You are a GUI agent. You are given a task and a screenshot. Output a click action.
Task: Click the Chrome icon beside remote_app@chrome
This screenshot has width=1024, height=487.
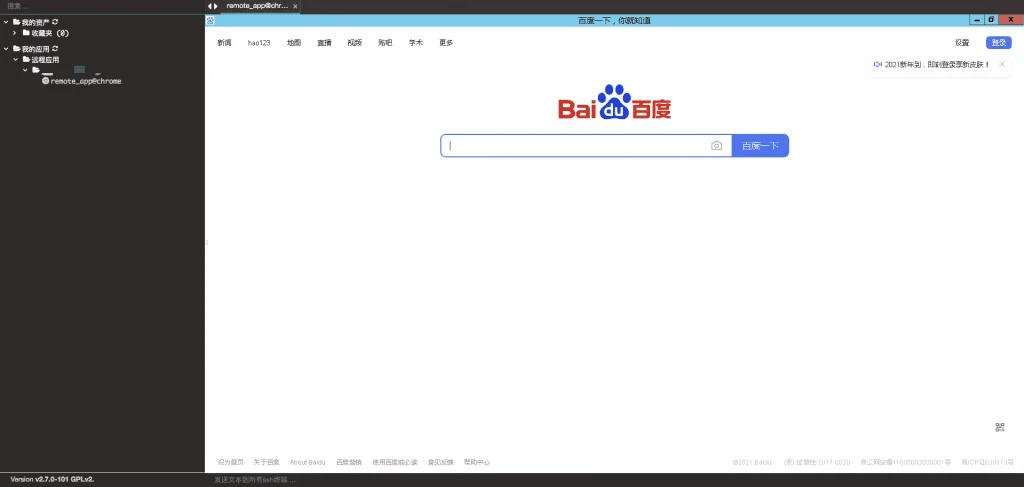pyautogui.click(x=46, y=81)
